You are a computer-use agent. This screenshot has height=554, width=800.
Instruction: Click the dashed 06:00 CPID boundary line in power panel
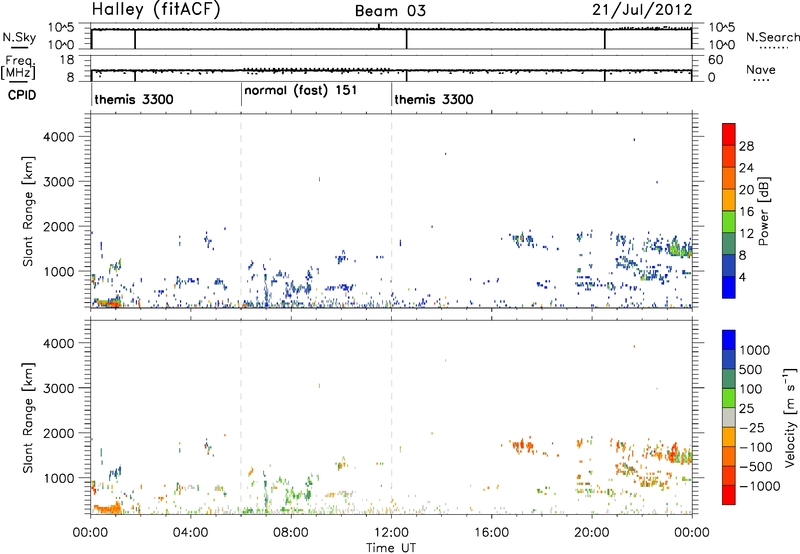[x=241, y=211]
